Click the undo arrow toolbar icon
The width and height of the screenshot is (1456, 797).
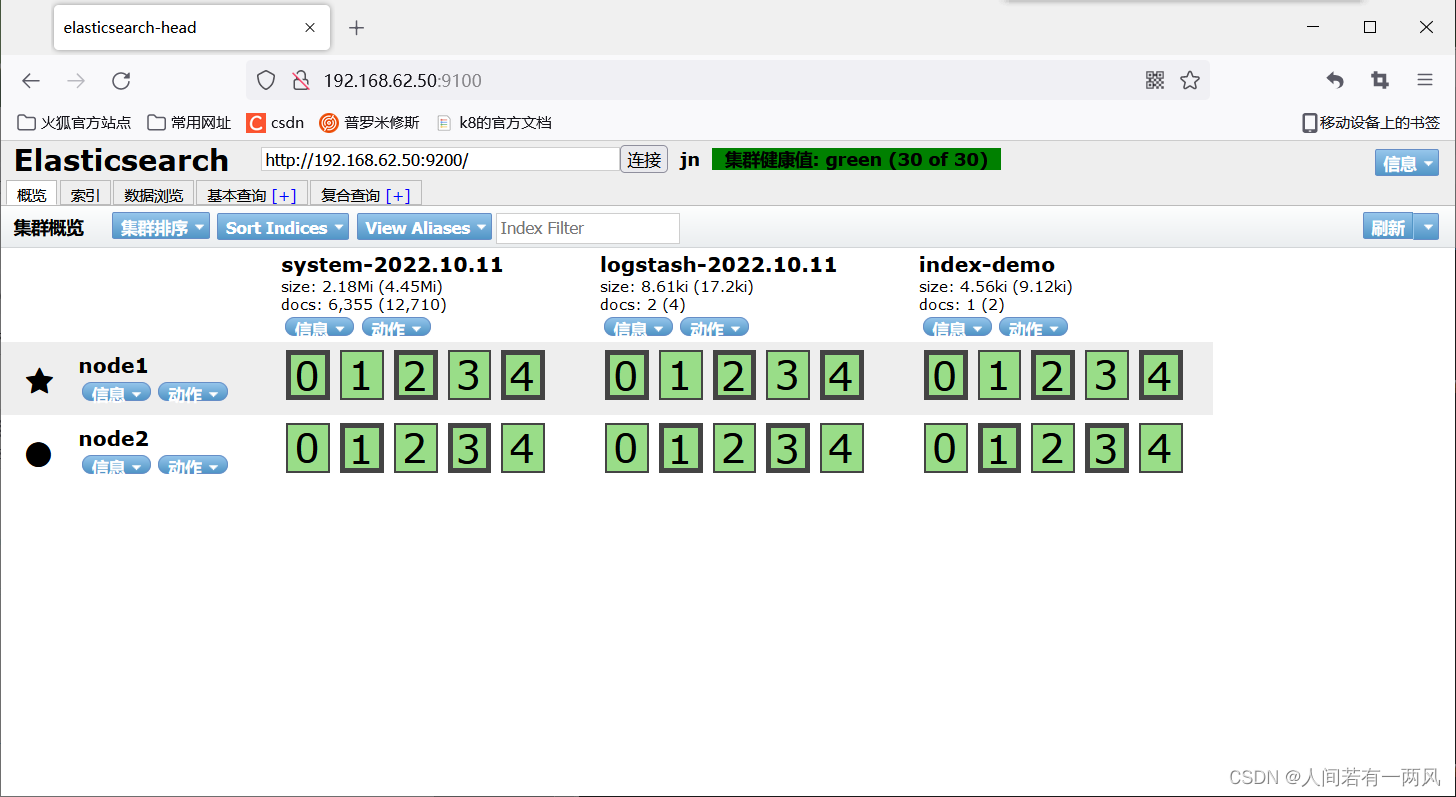[x=1335, y=81]
